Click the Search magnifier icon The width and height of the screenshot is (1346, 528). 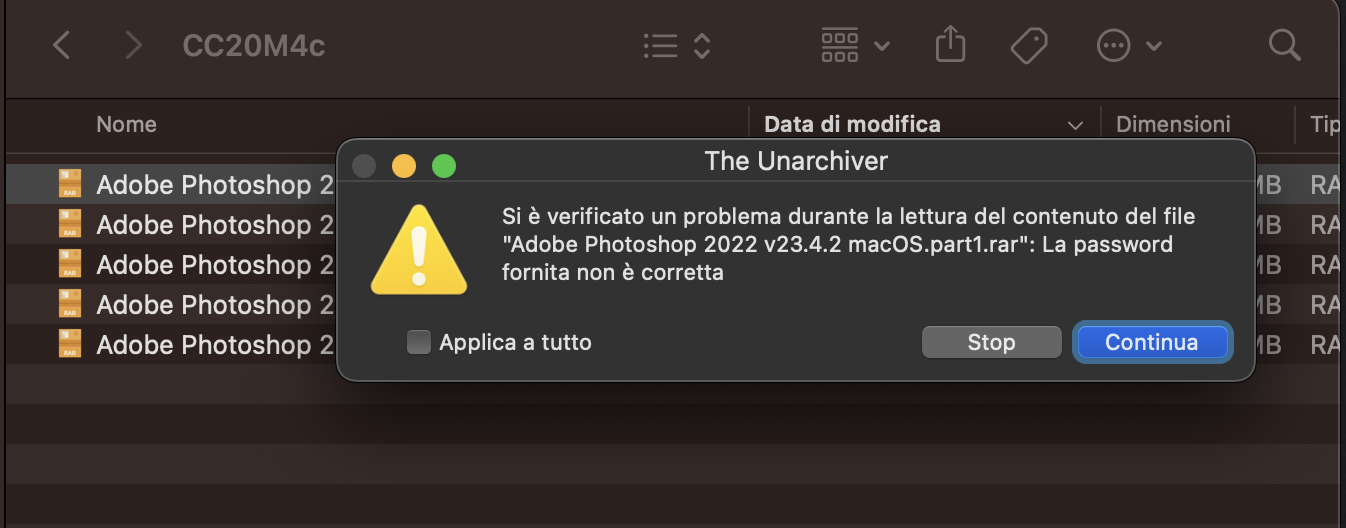pos(1284,44)
